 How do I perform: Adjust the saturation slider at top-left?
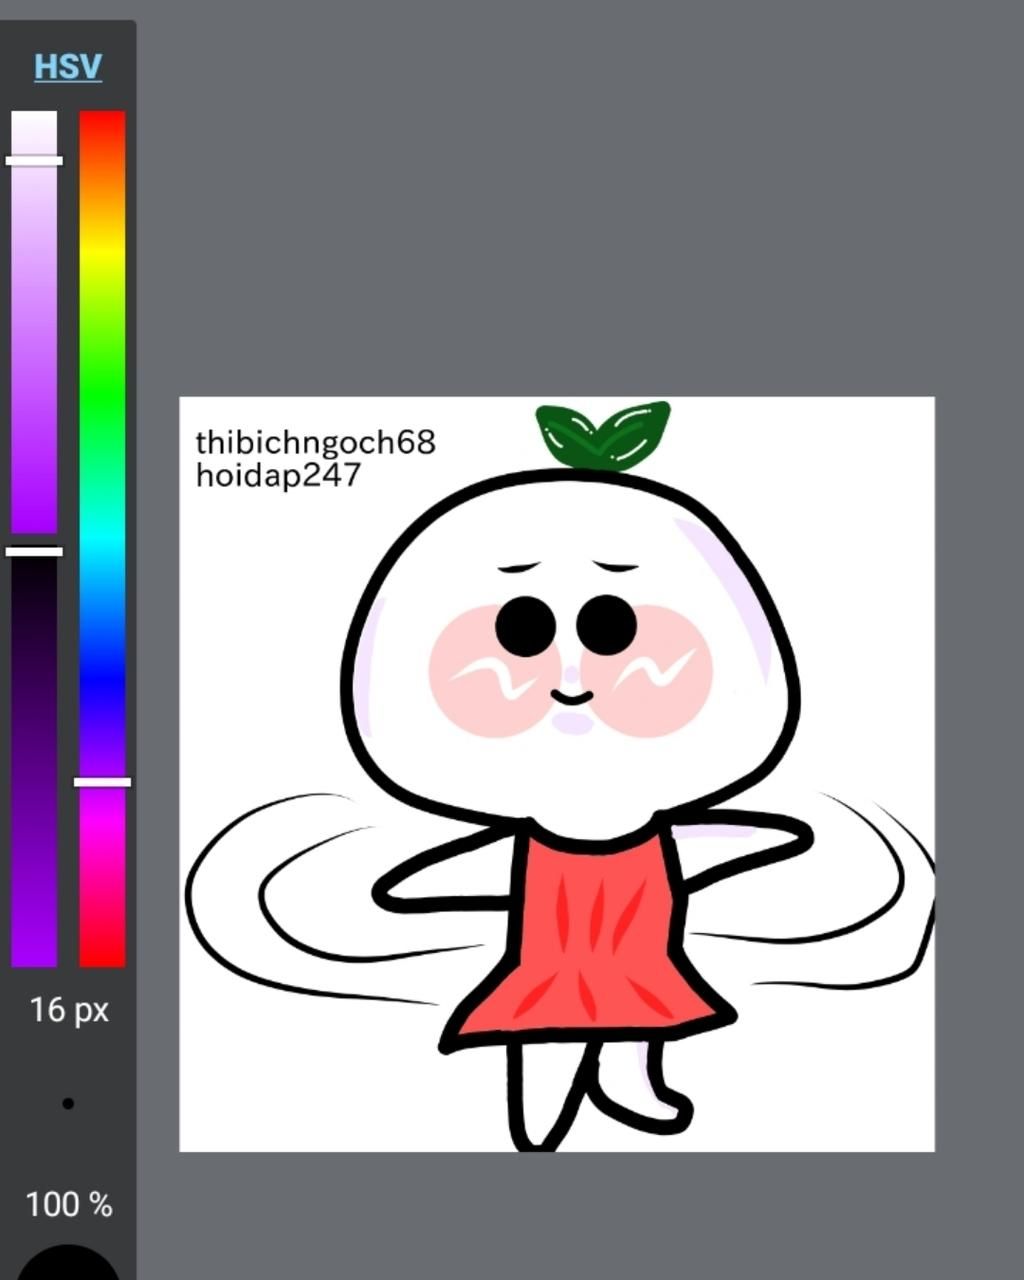click(x=34, y=322)
